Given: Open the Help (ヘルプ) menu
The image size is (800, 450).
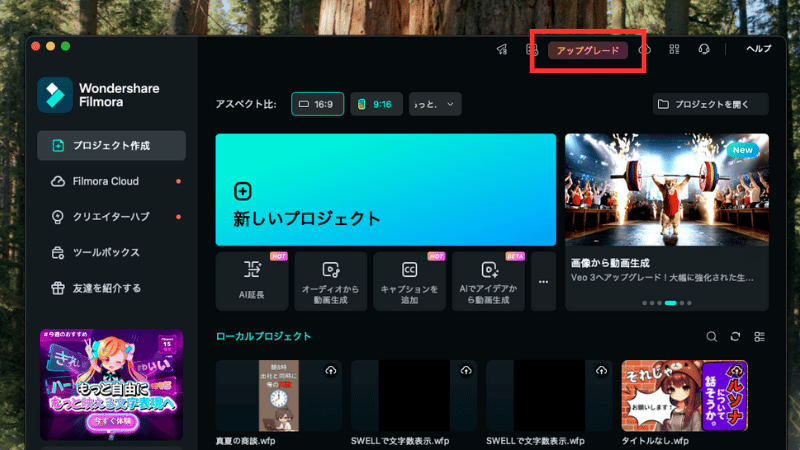Looking at the screenshot, I should click(x=759, y=48).
